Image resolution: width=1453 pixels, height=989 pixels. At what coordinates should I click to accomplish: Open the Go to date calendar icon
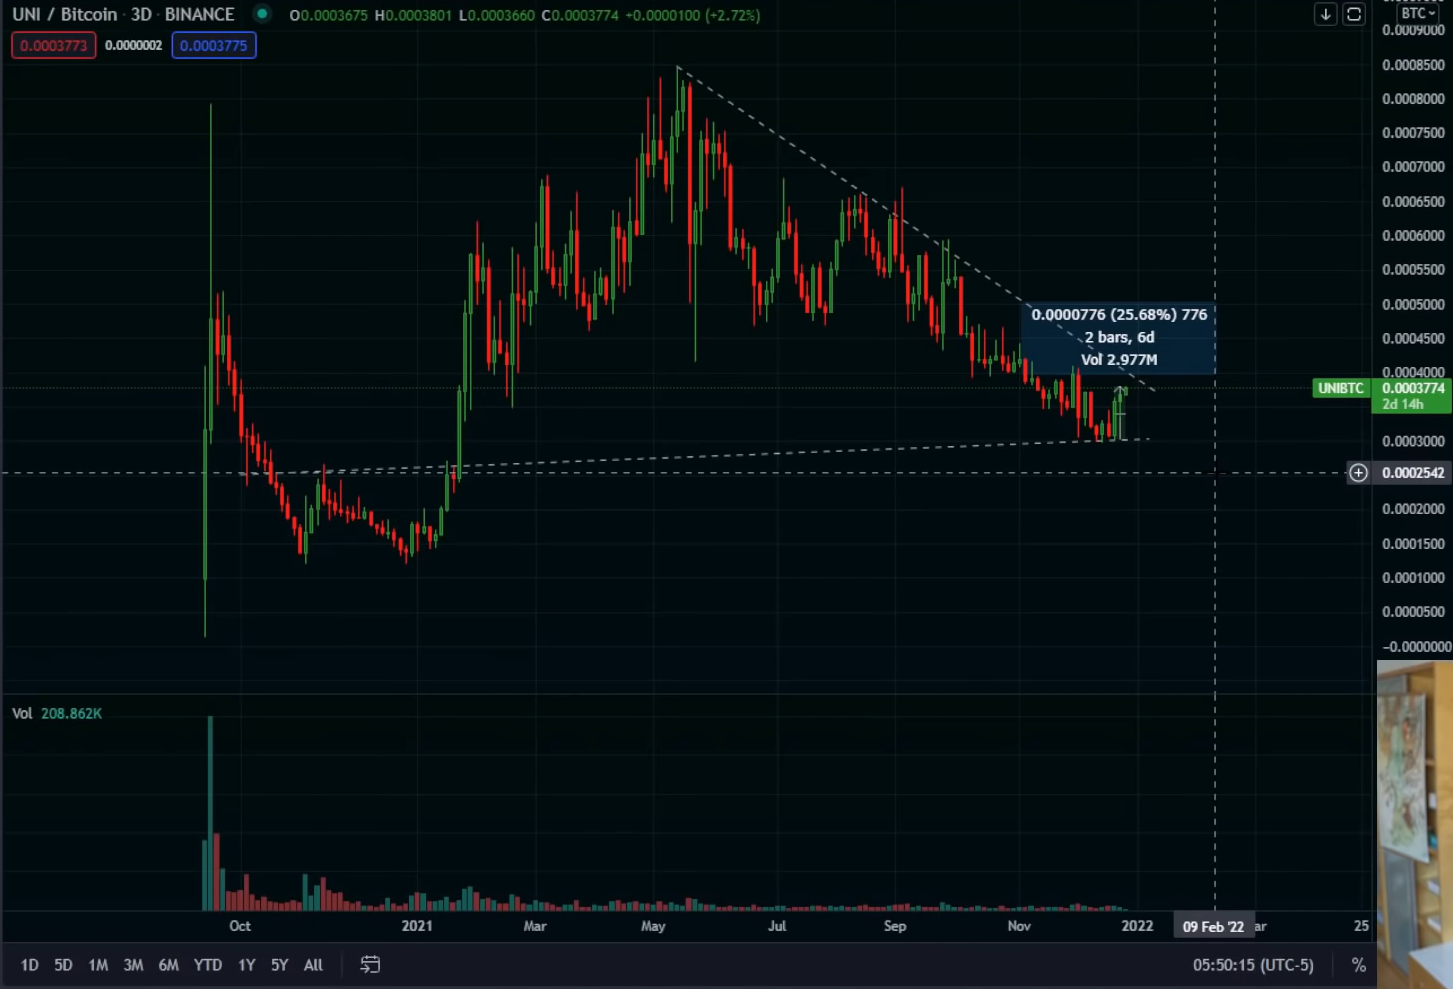(370, 965)
